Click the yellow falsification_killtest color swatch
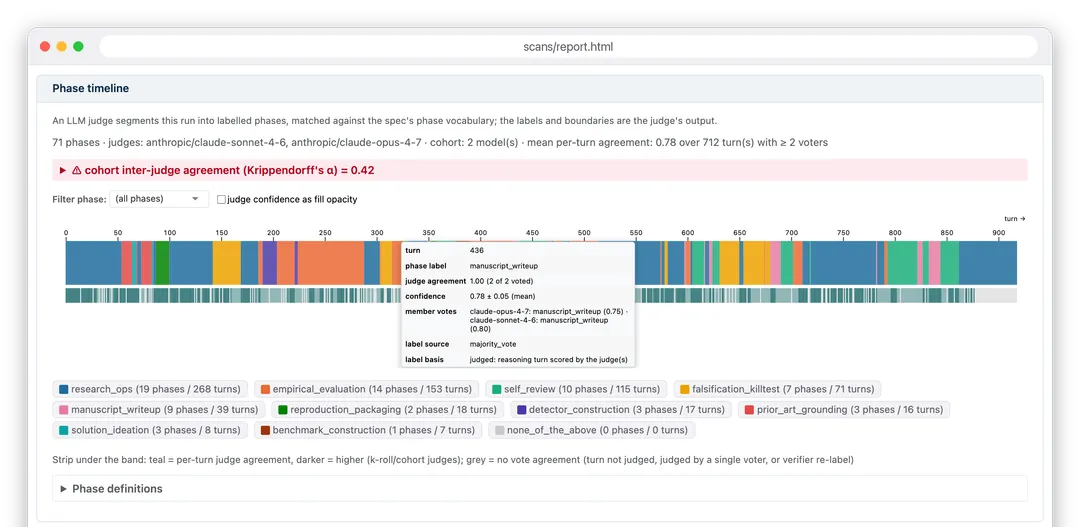Image resolution: width=1080 pixels, height=527 pixels. pos(684,389)
